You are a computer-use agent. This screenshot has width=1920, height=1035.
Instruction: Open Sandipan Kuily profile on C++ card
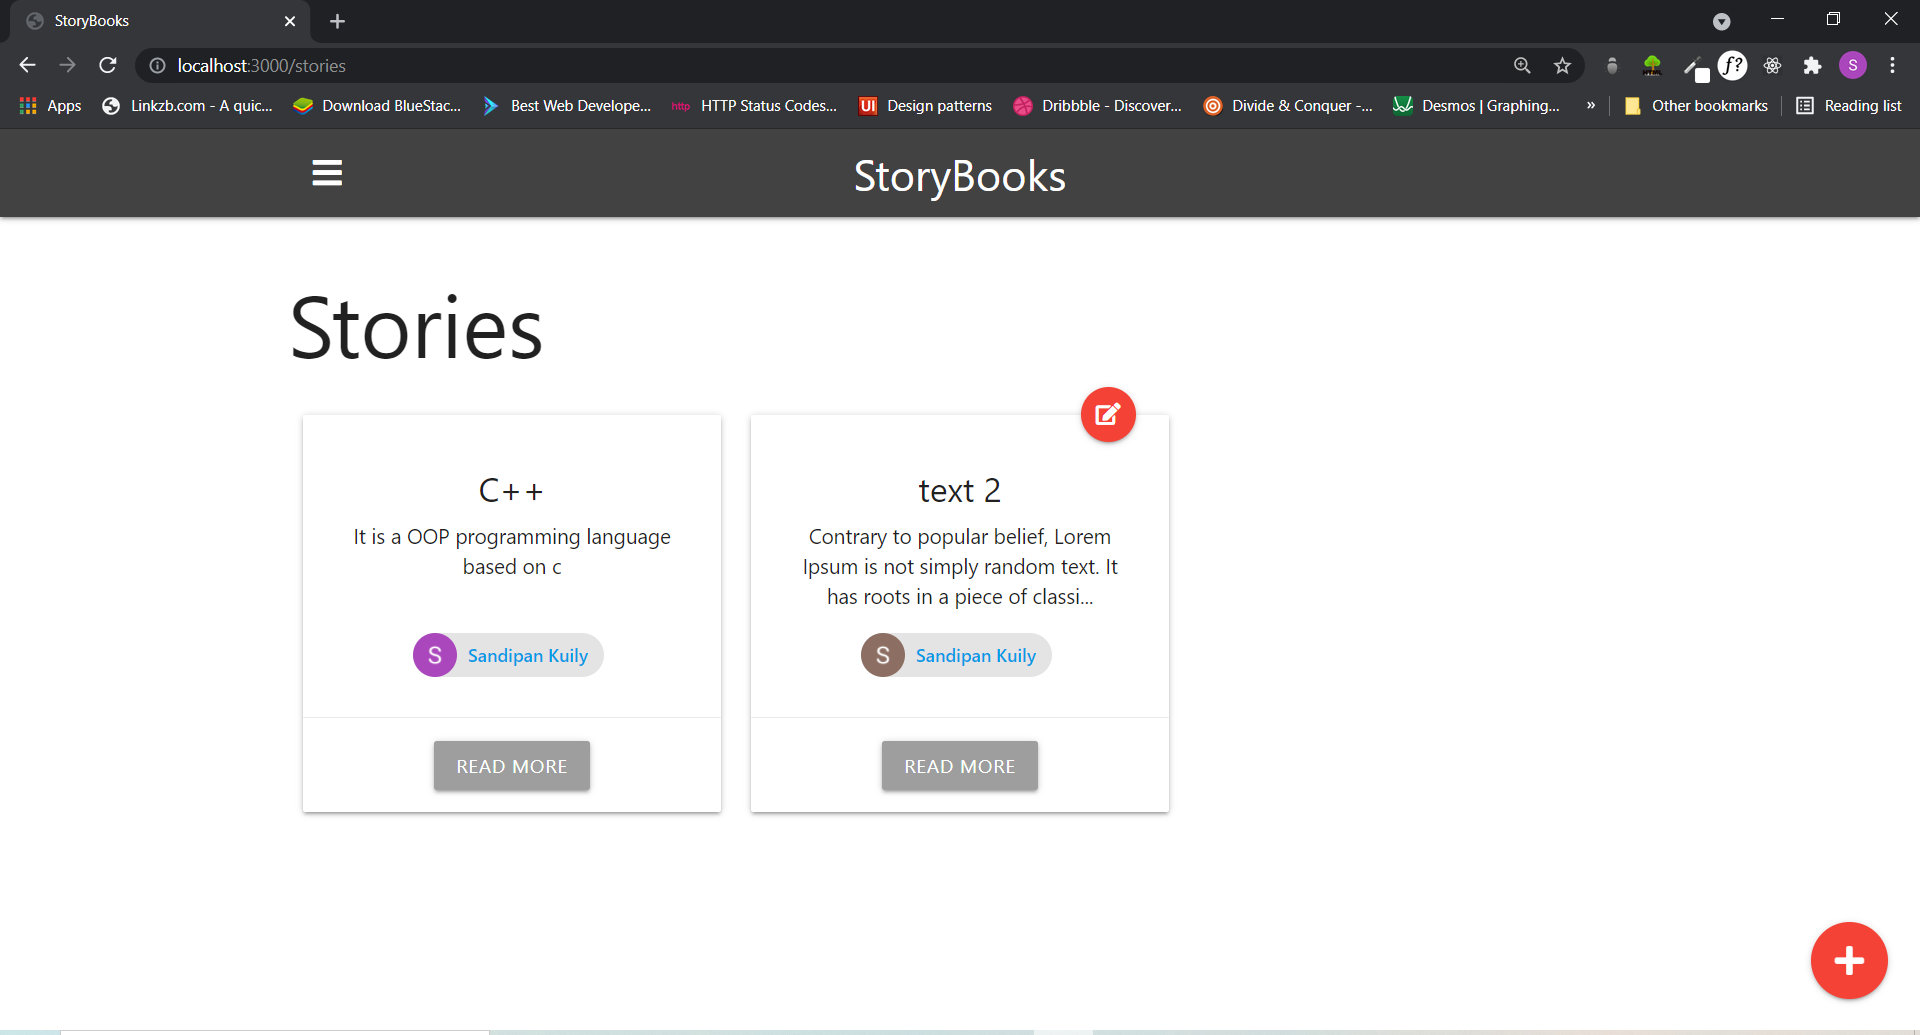(x=528, y=656)
